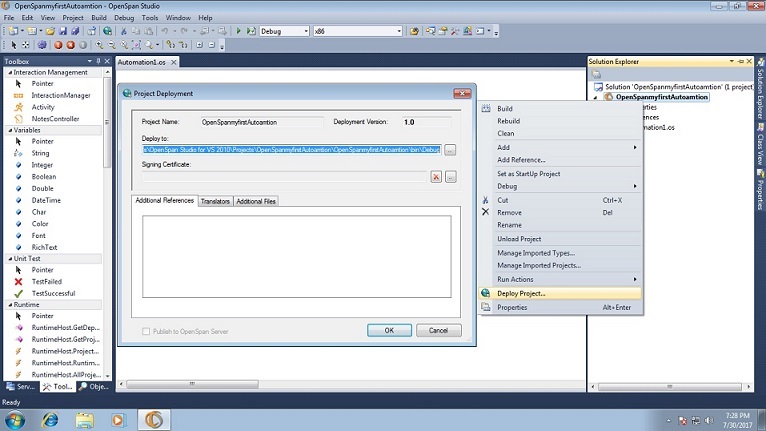
Task: Click Solution Explorer toolbar icon
Action: tap(596, 74)
